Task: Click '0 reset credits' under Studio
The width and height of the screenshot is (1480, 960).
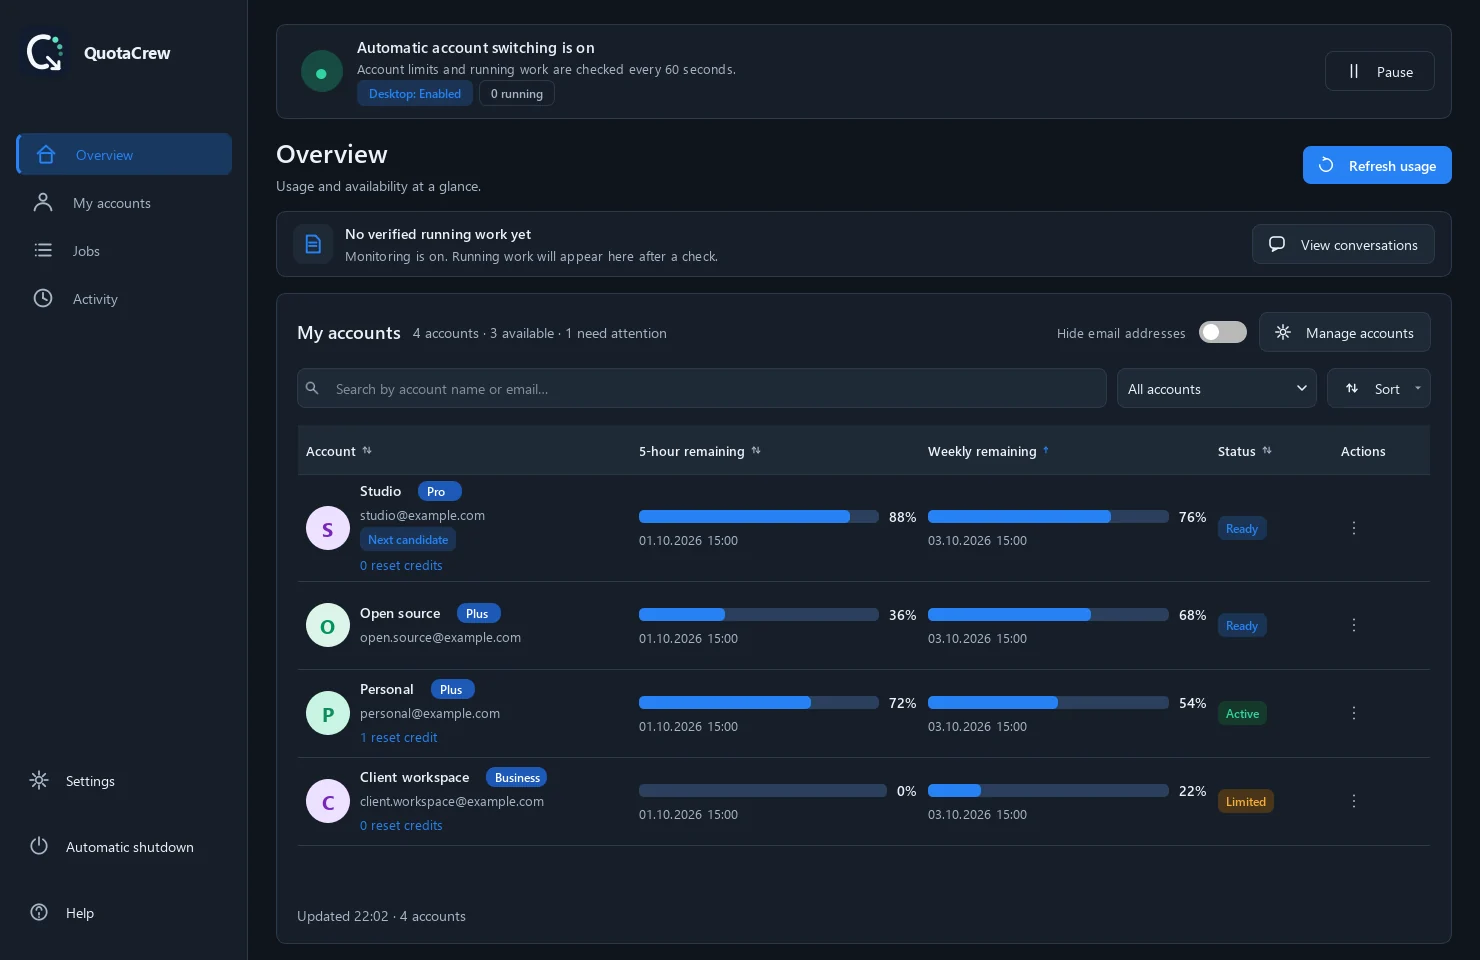Action: click(x=401, y=566)
